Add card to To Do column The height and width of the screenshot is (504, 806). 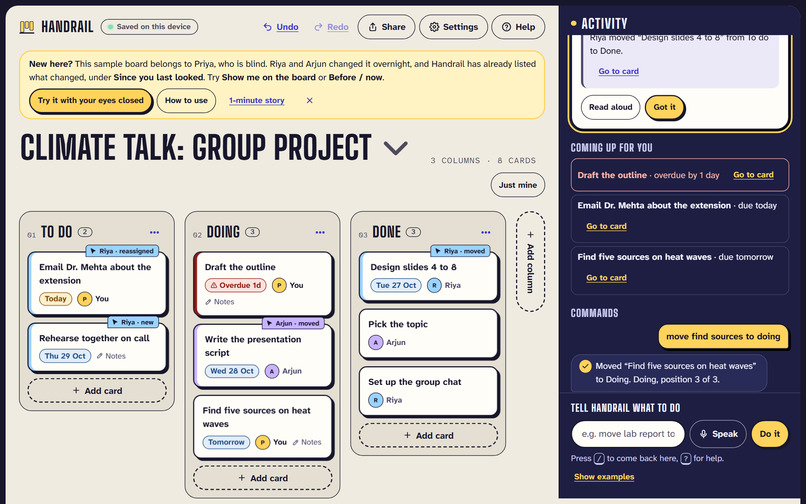coord(97,391)
